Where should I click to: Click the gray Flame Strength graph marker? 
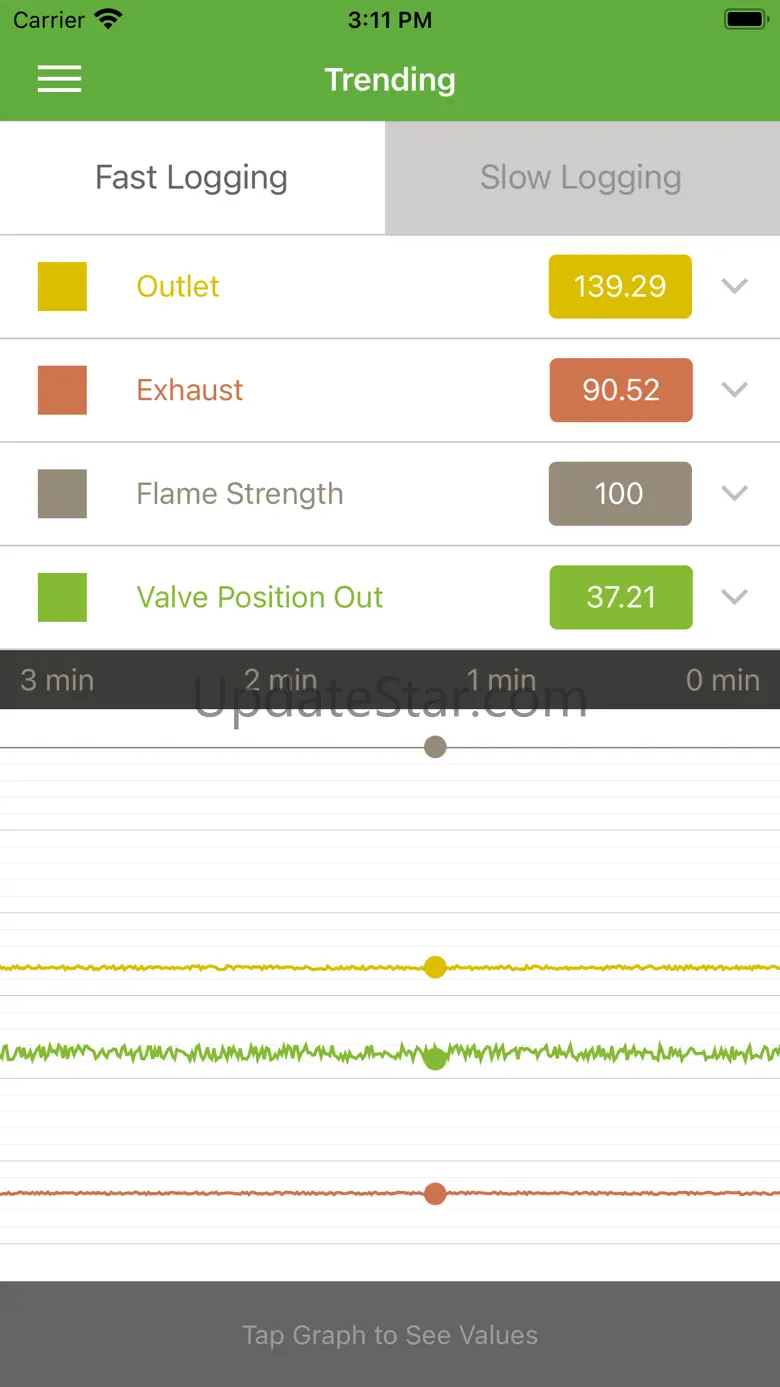coord(435,747)
